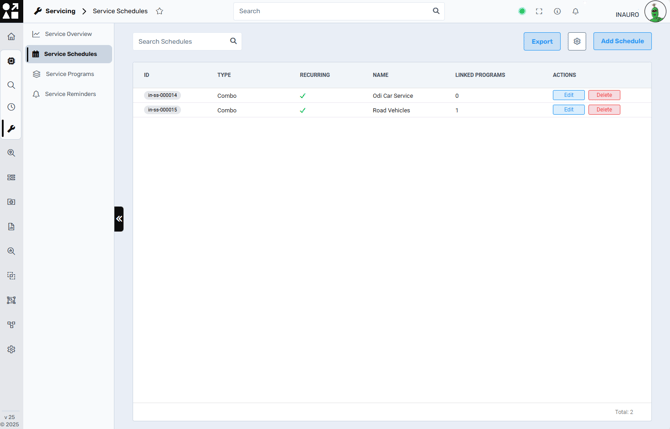670x429 pixels.
Task: Favorite this page with the star icon
Action: pyautogui.click(x=159, y=12)
